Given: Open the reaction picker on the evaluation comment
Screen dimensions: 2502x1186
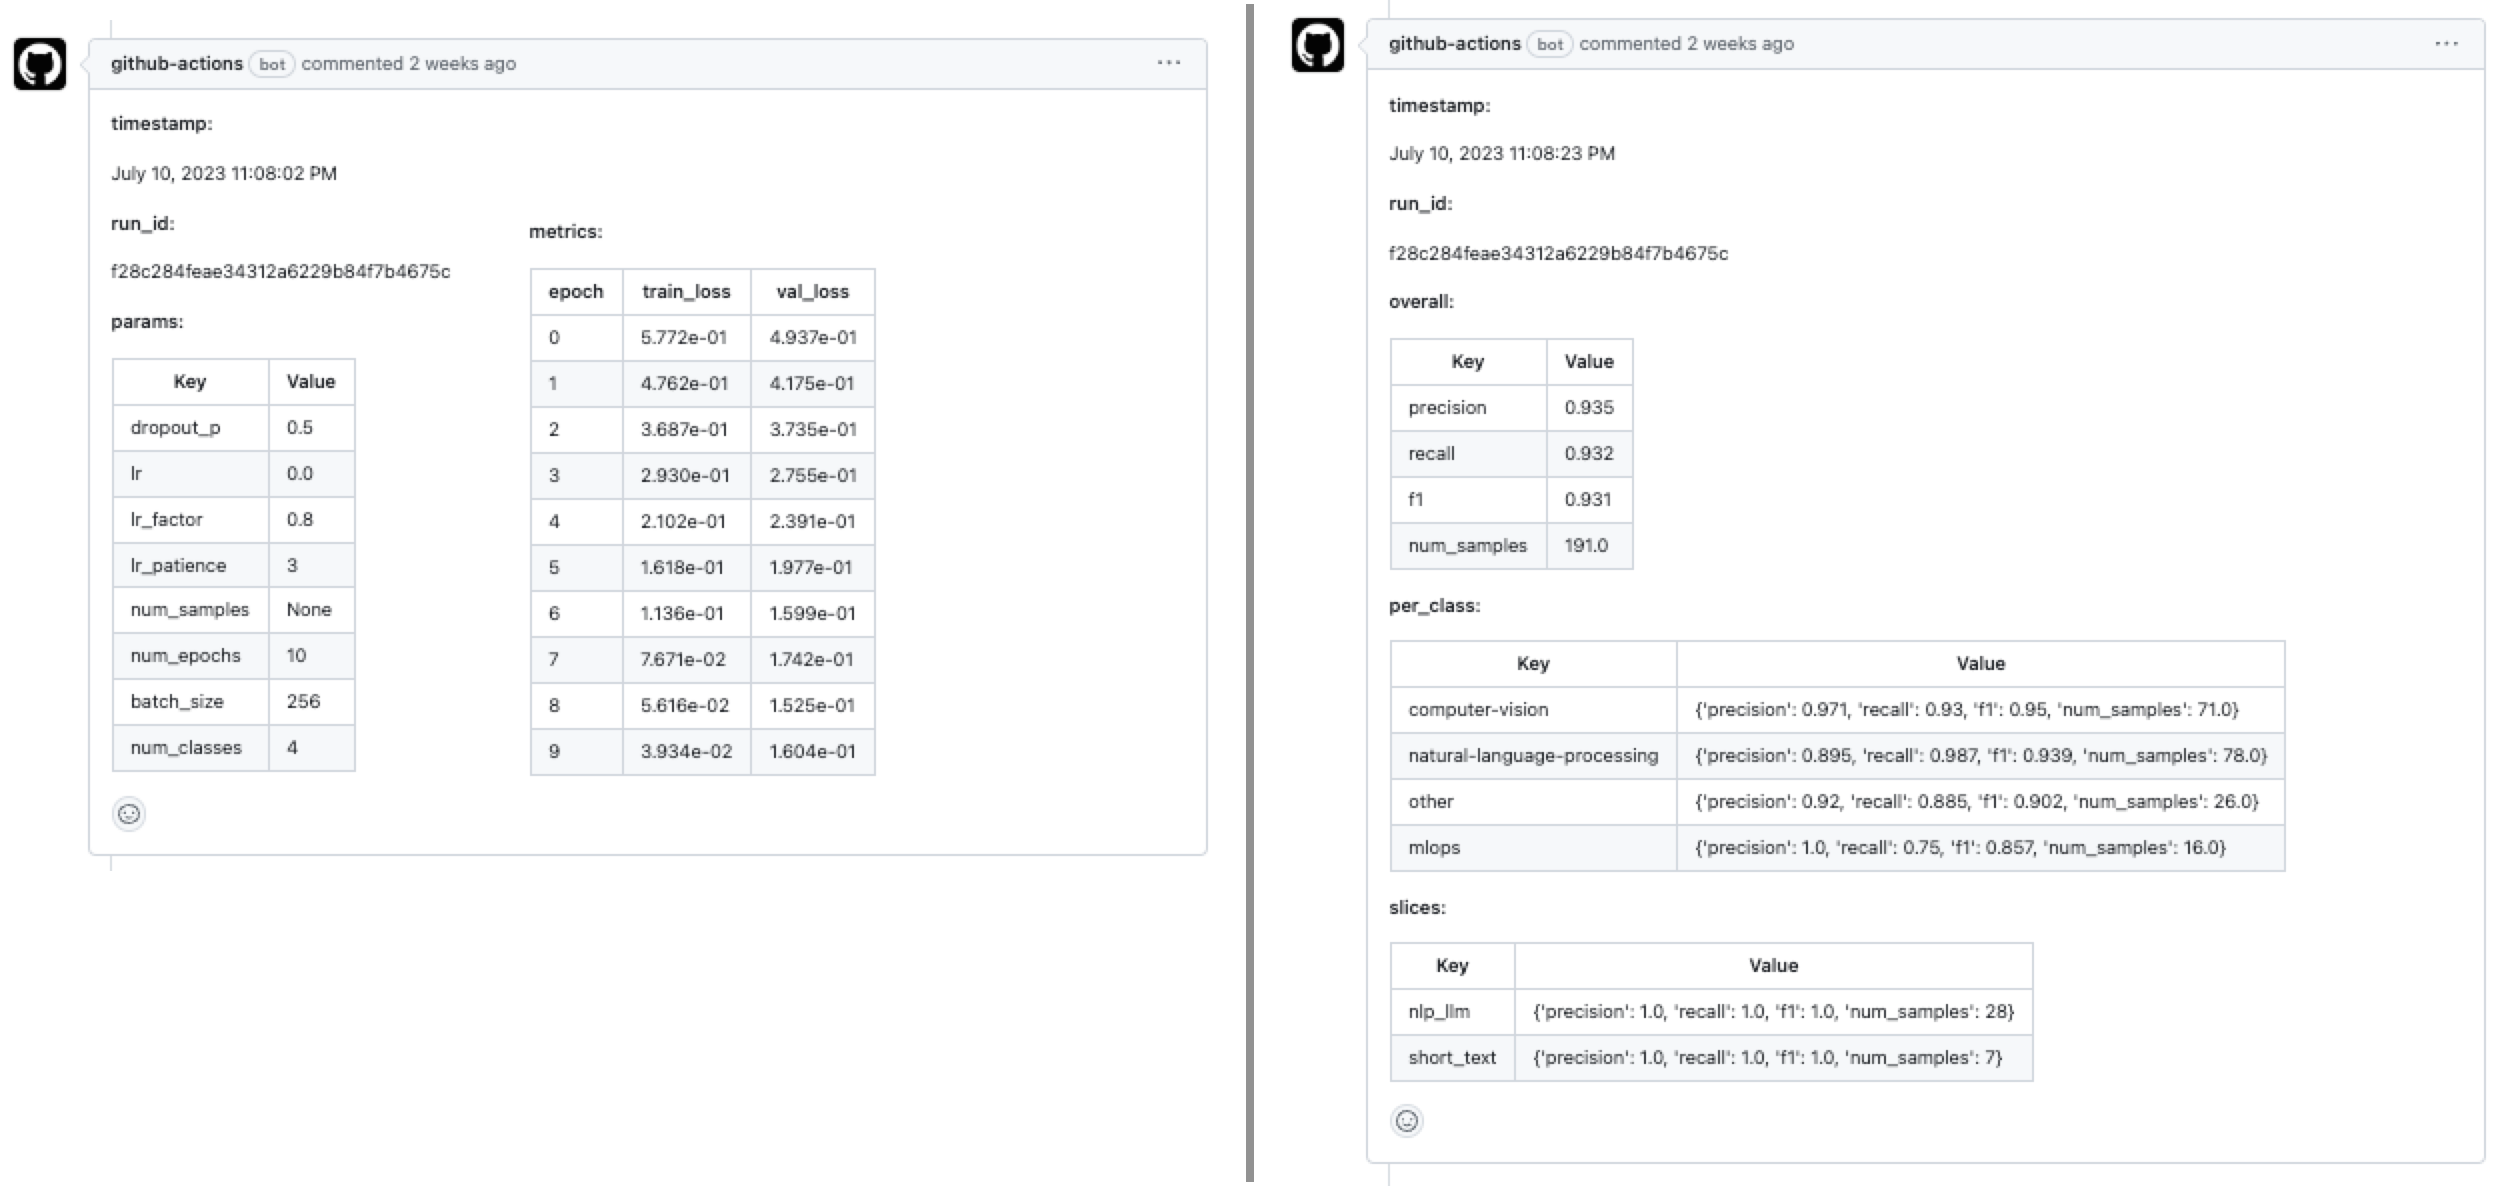Looking at the screenshot, I should (1406, 1121).
